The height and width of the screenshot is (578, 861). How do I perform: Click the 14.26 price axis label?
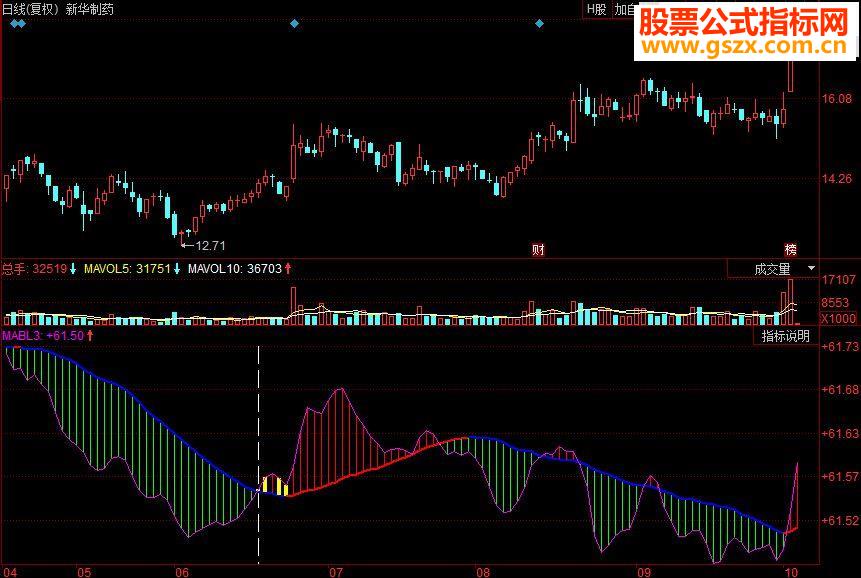click(837, 178)
